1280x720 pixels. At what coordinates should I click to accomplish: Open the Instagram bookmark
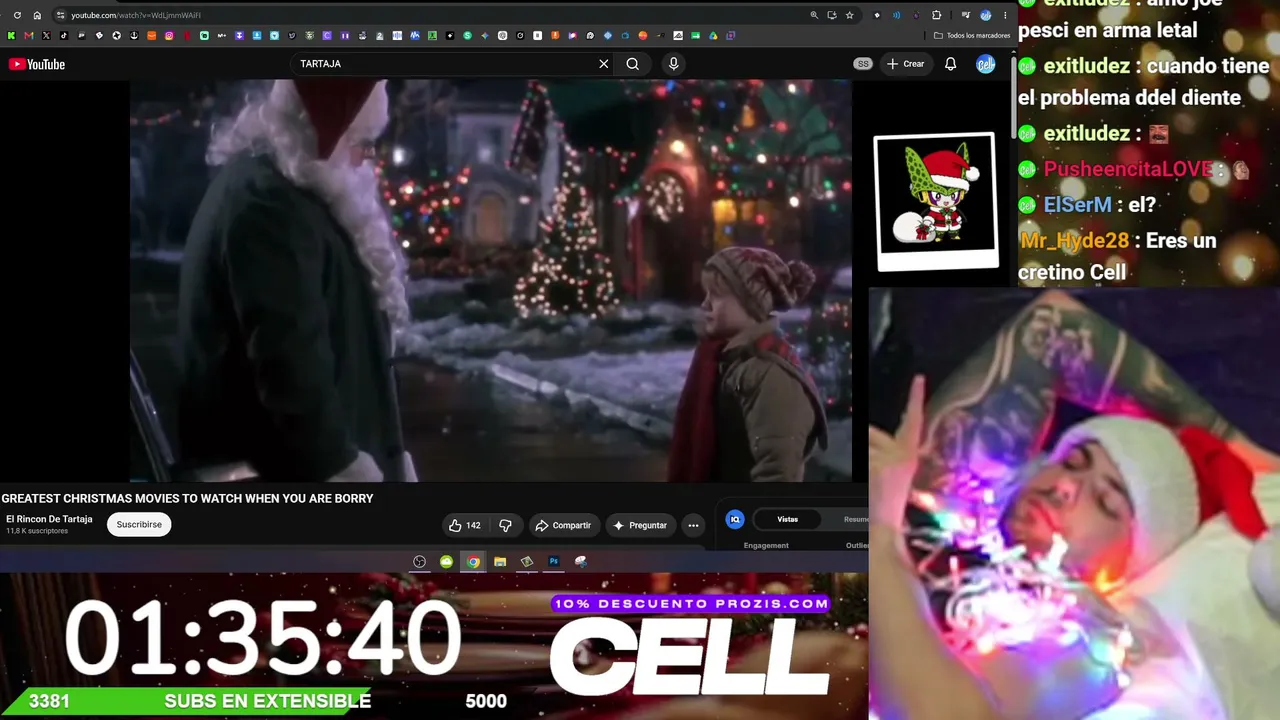click(x=169, y=36)
